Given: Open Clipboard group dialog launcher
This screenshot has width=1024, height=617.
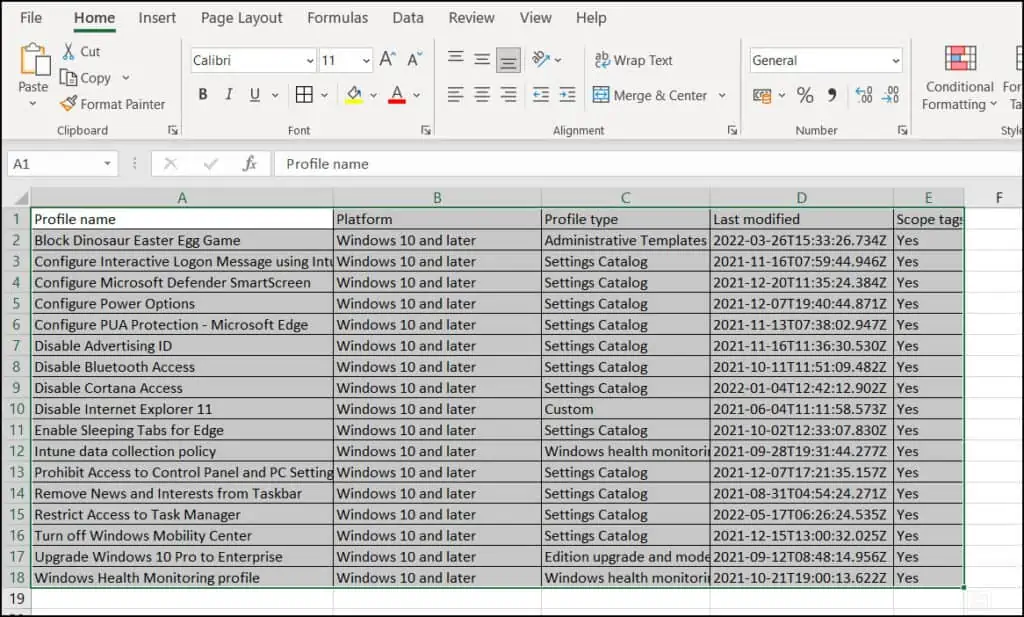Looking at the screenshot, I should point(172,131).
